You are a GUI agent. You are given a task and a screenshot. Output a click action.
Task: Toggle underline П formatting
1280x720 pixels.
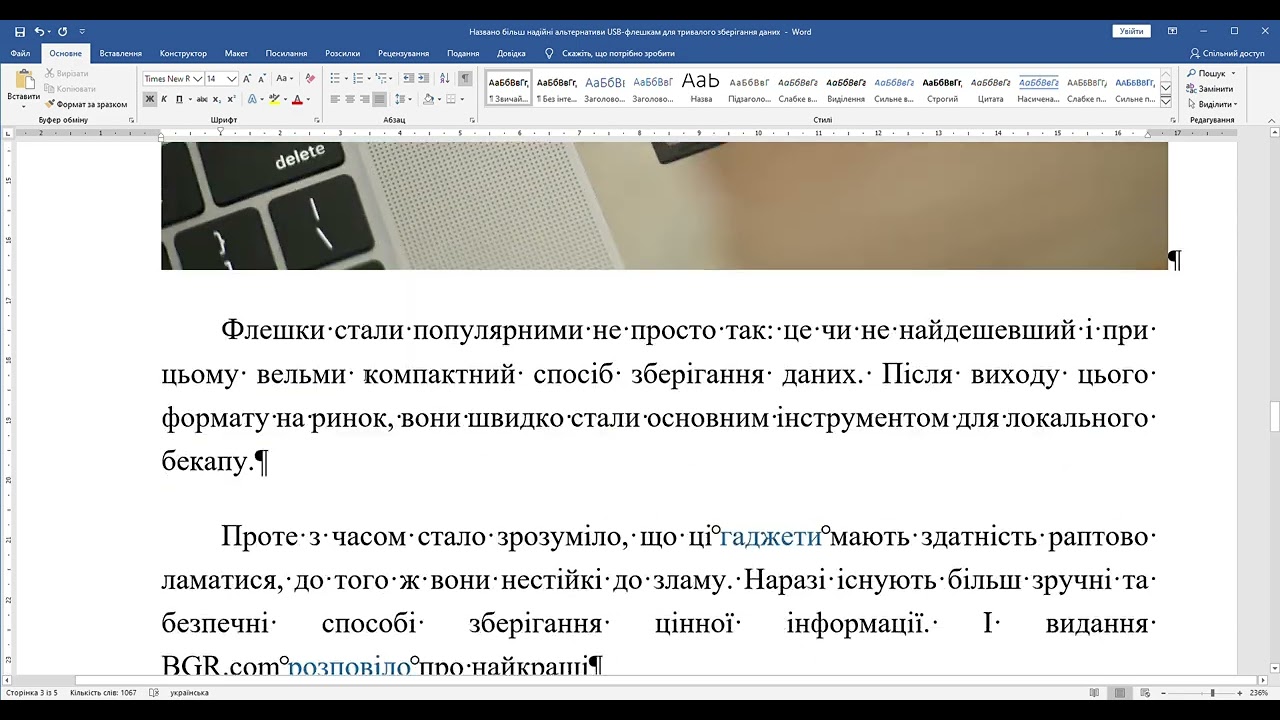(x=179, y=99)
